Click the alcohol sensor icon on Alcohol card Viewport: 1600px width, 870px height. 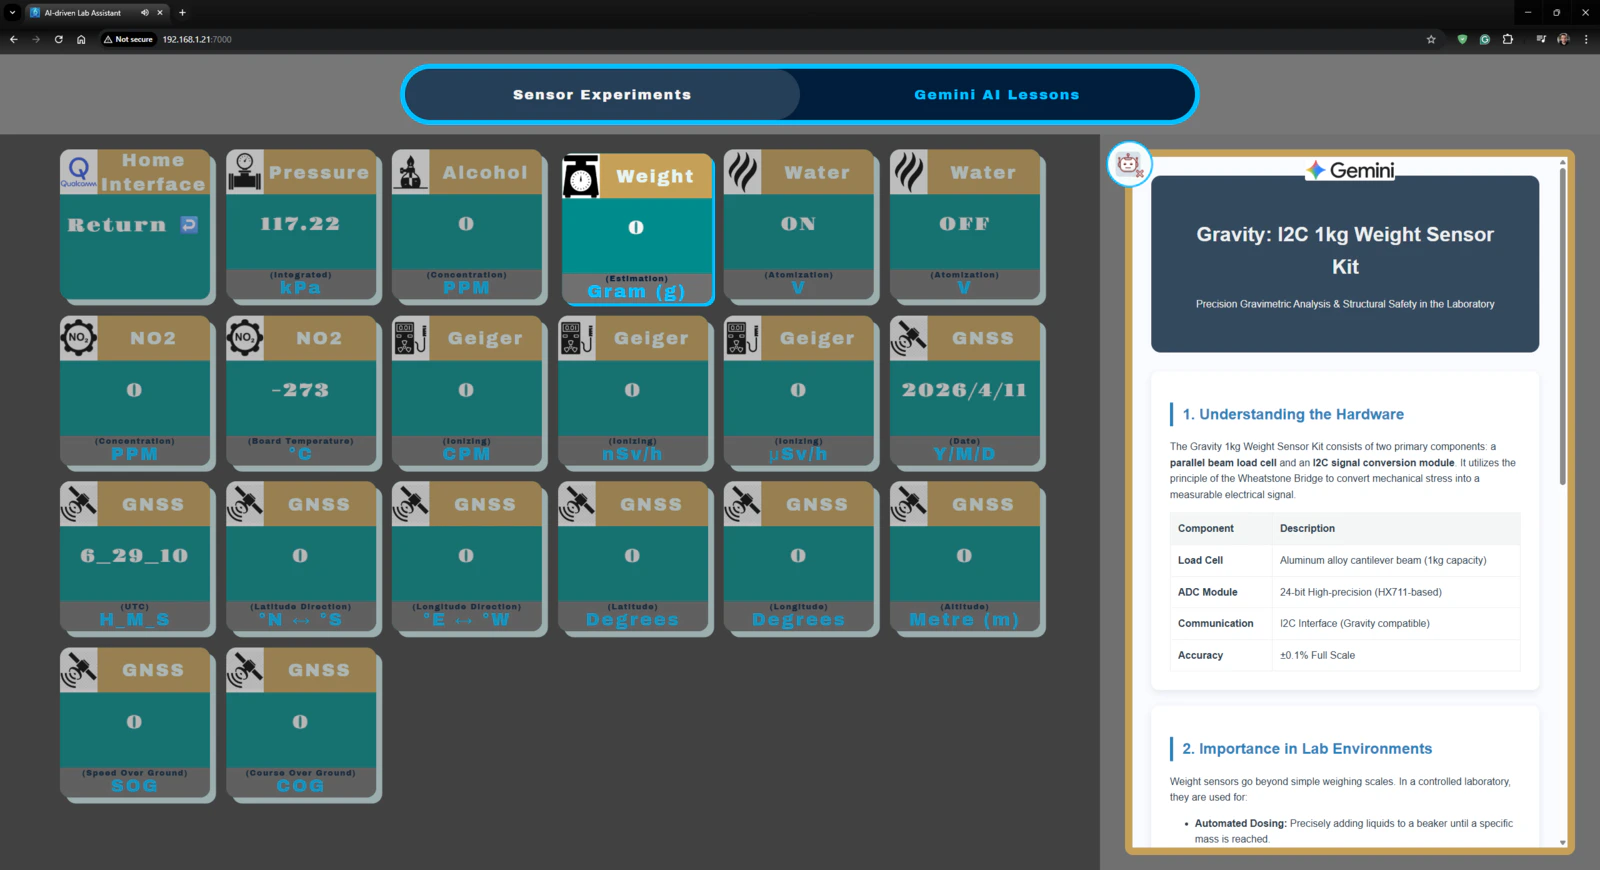coord(411,171)
